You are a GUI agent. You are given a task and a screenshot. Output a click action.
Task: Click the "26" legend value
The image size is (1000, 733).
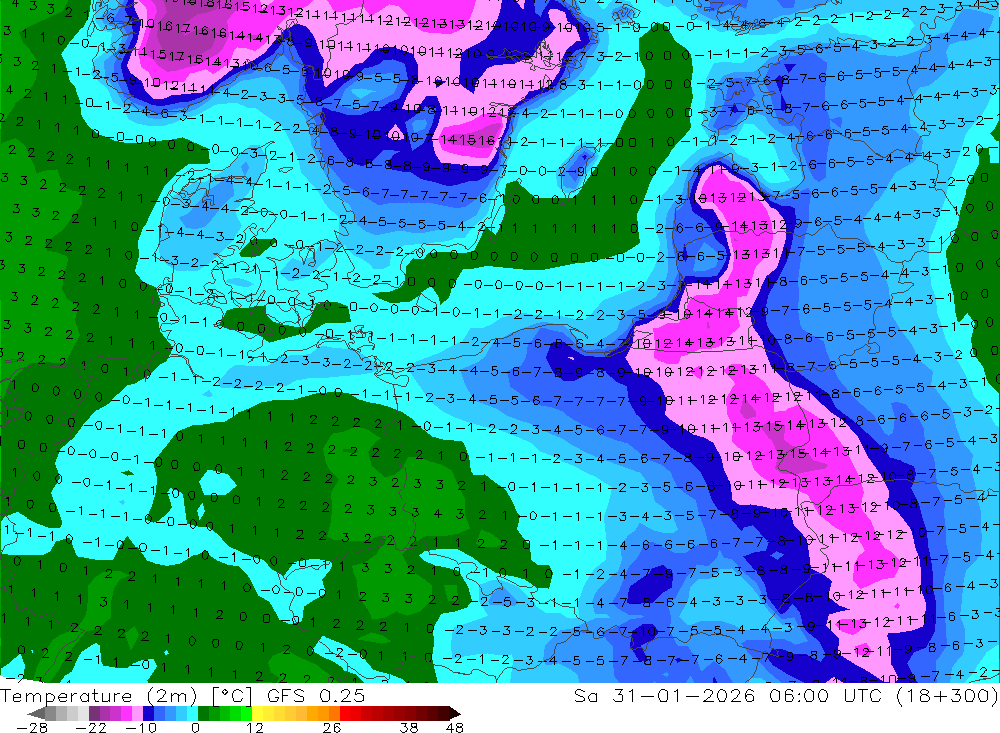pyautogui.click(x=332, y=727)
